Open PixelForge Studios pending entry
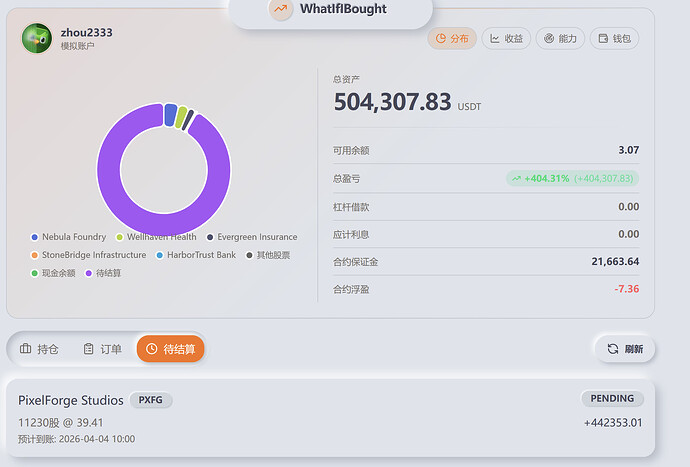 pyautogui.click(x=330, y=418)
